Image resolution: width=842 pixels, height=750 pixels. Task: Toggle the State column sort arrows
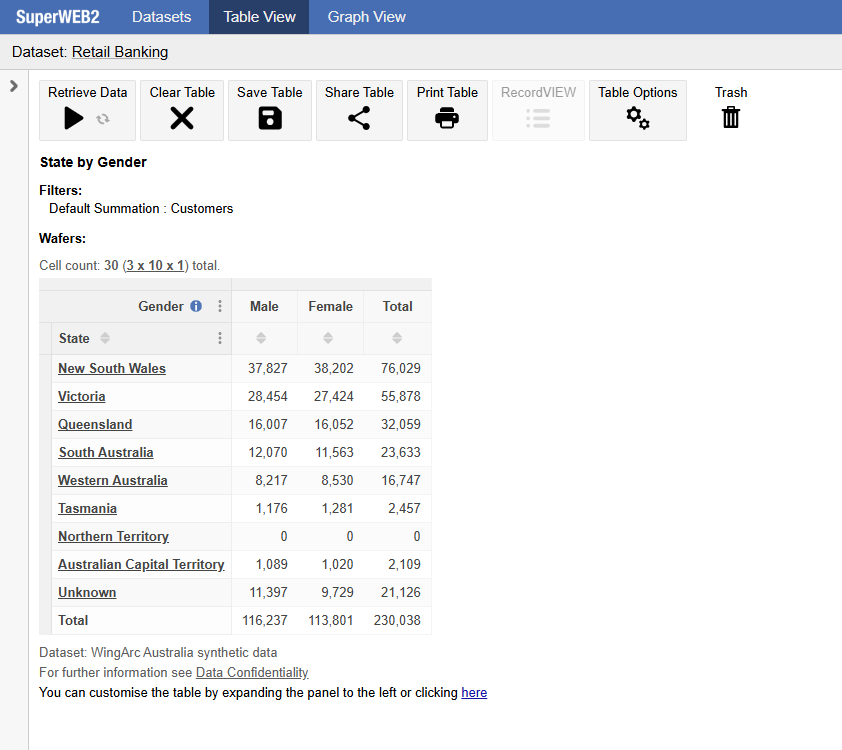tap(107, 338)
